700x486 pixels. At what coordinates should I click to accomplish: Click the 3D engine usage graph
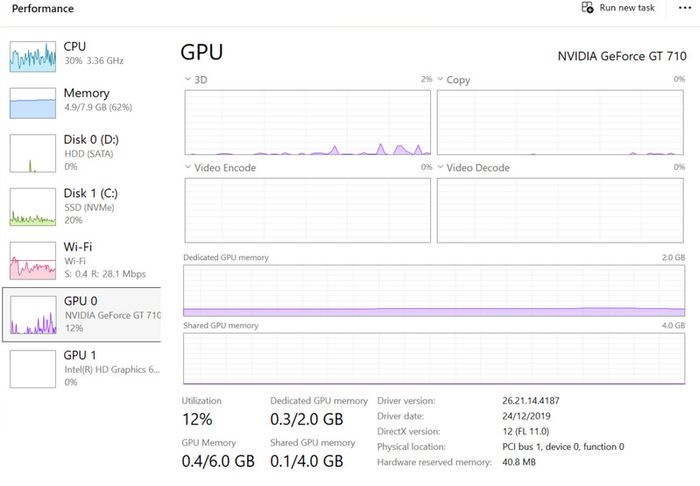(308, 123)
